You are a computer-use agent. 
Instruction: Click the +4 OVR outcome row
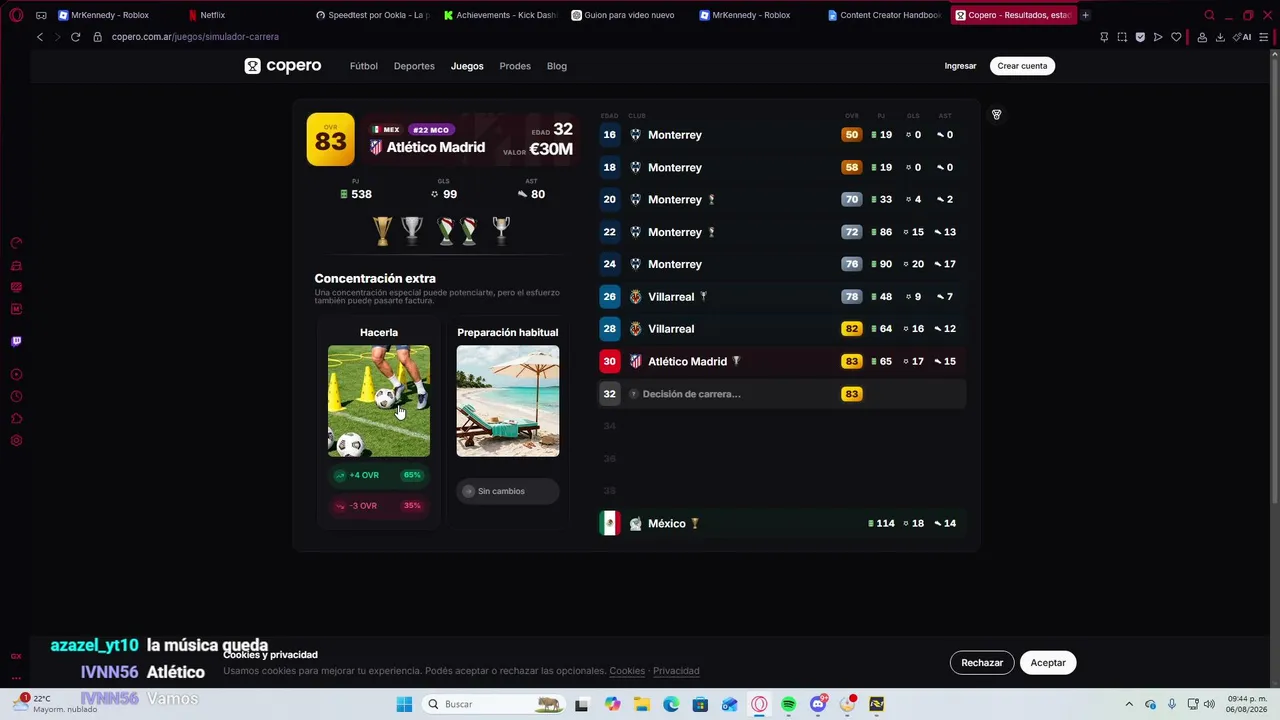(x=379, y=475)
